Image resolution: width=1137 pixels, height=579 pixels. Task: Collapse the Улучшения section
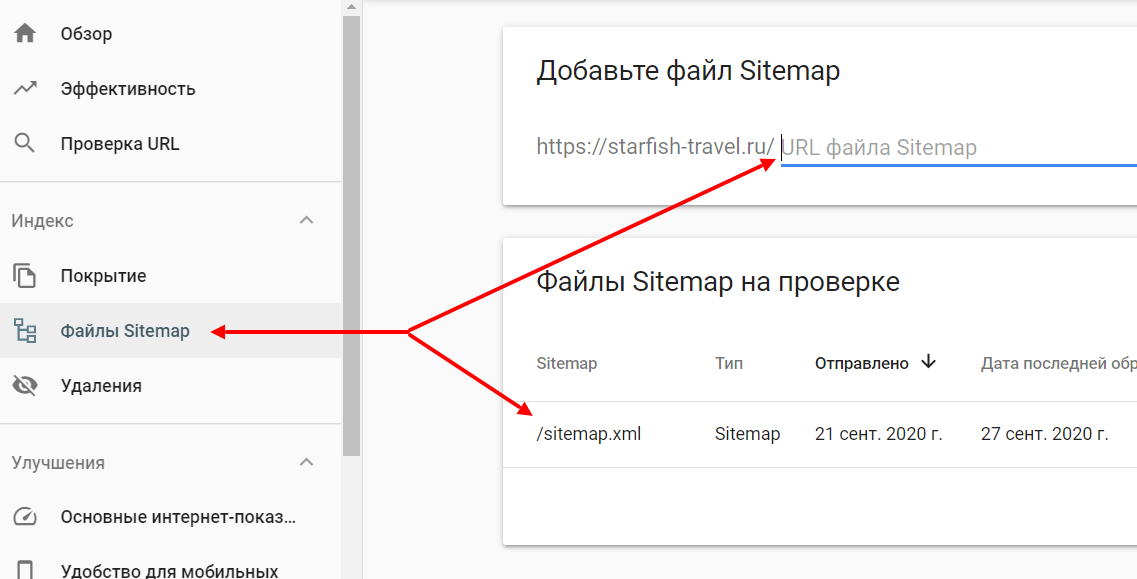tap(308, 463)
